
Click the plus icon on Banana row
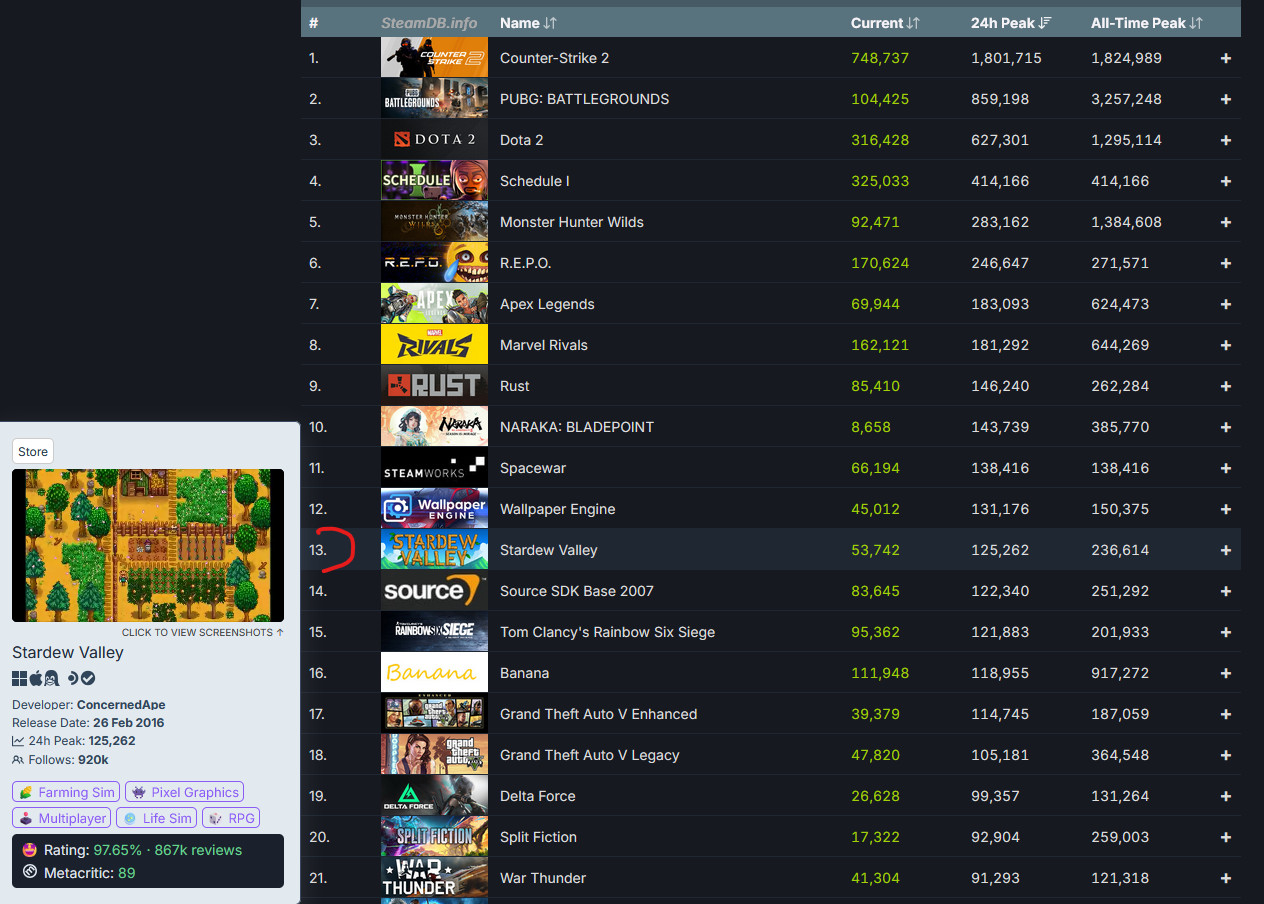1226,673
